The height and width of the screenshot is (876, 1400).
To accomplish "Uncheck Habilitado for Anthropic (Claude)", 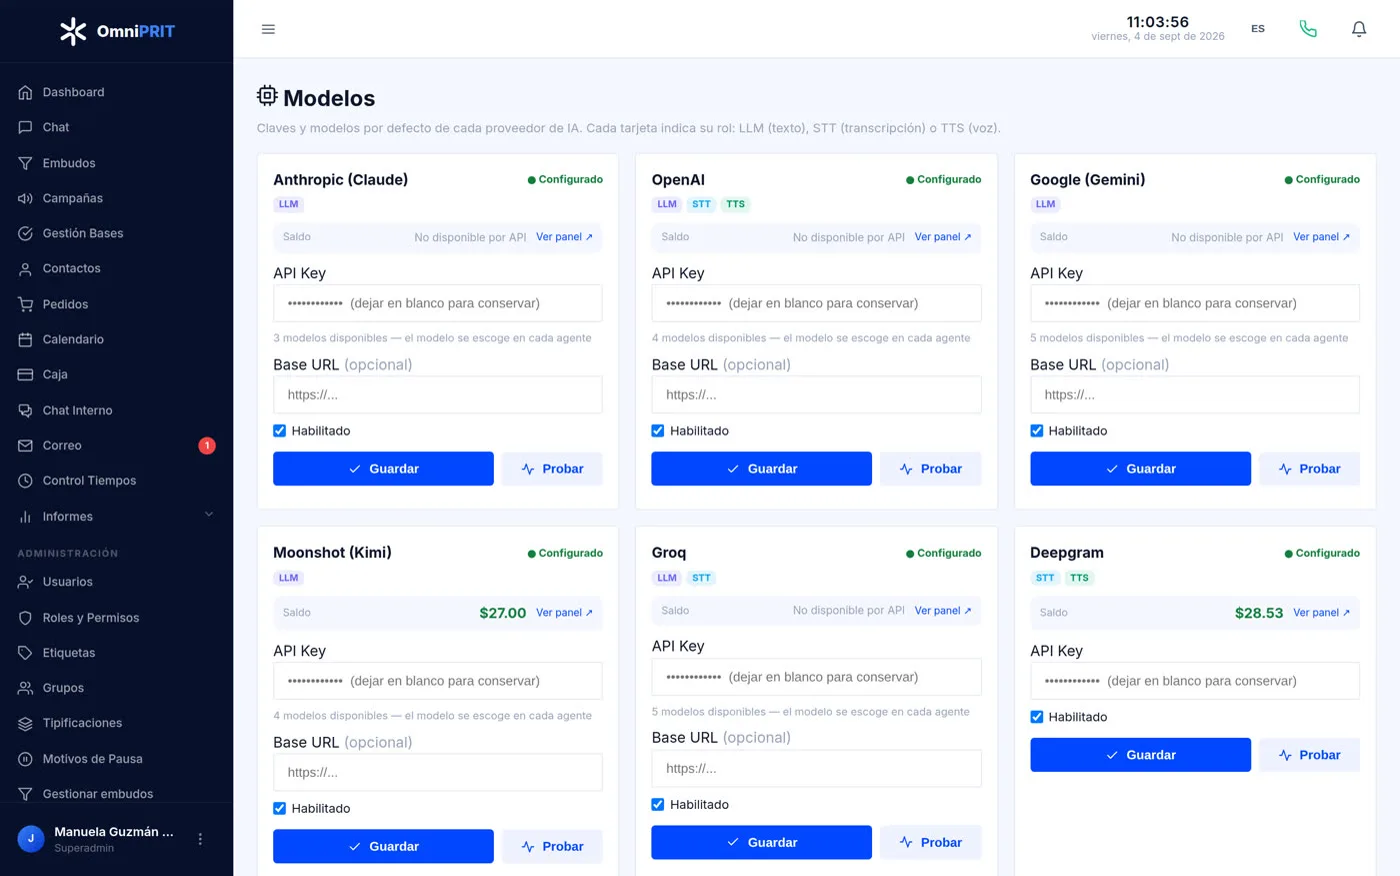I will pos(280,431).
